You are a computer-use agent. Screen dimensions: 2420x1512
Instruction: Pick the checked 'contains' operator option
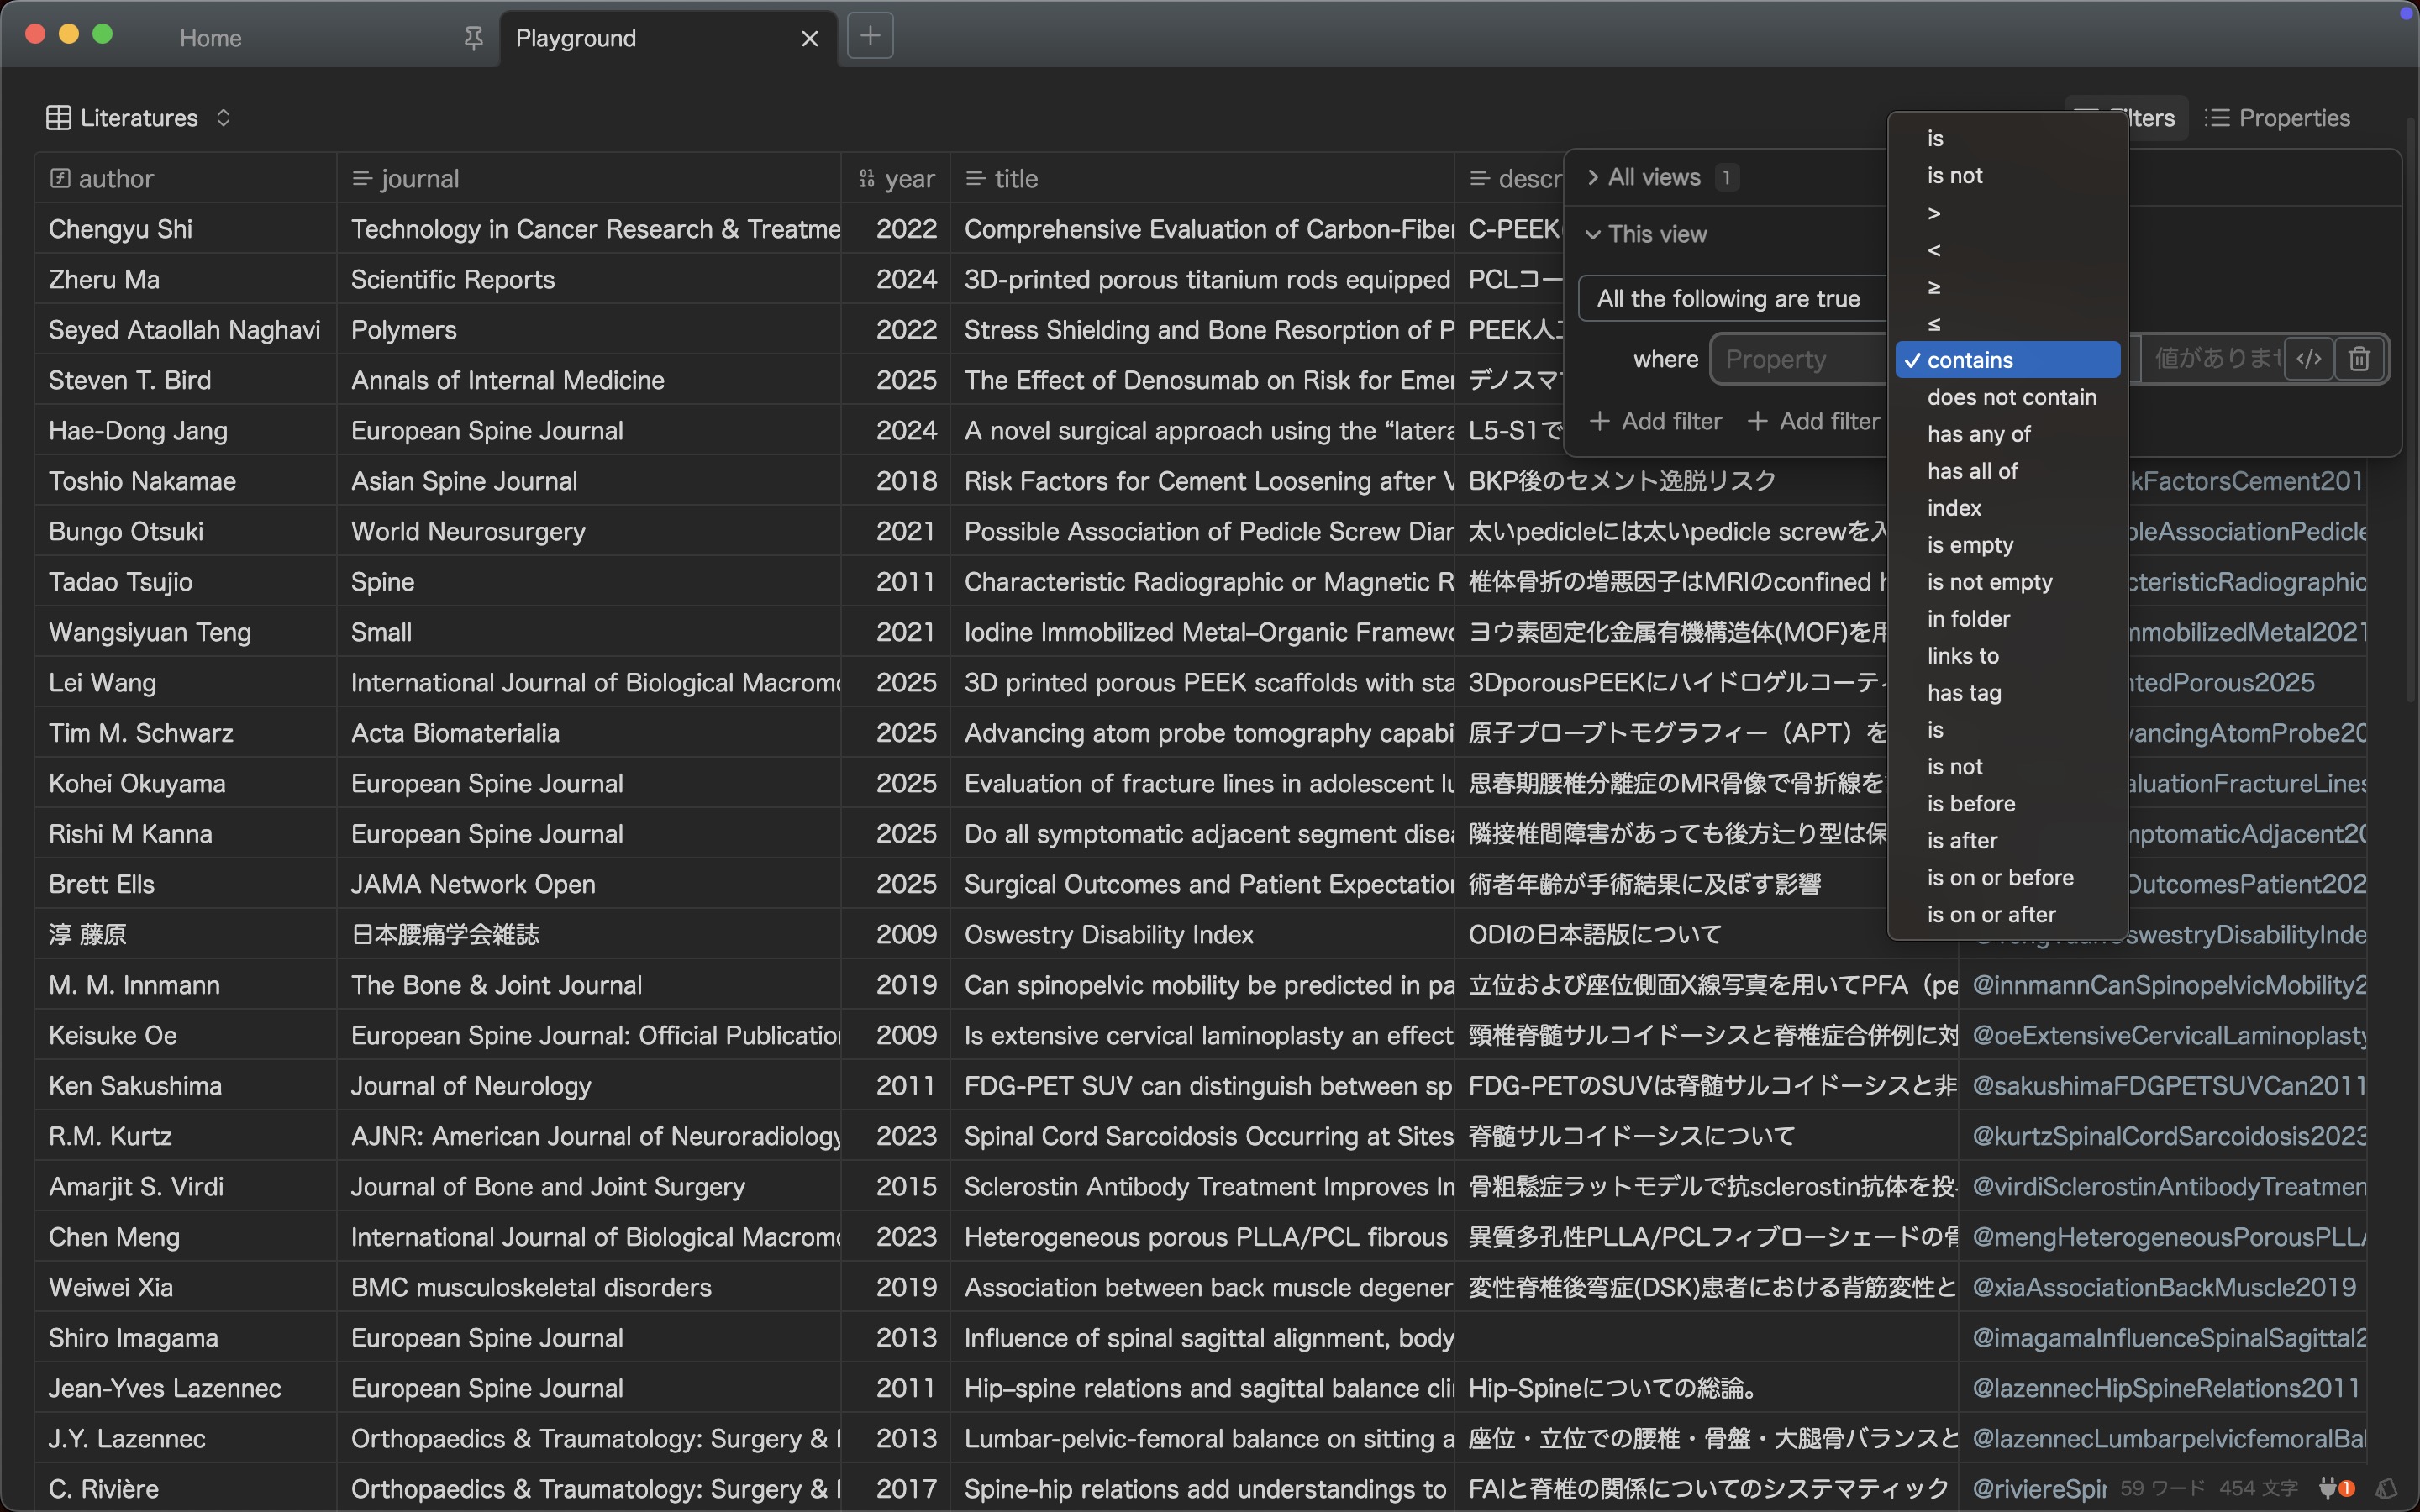tap(2007, 360)
